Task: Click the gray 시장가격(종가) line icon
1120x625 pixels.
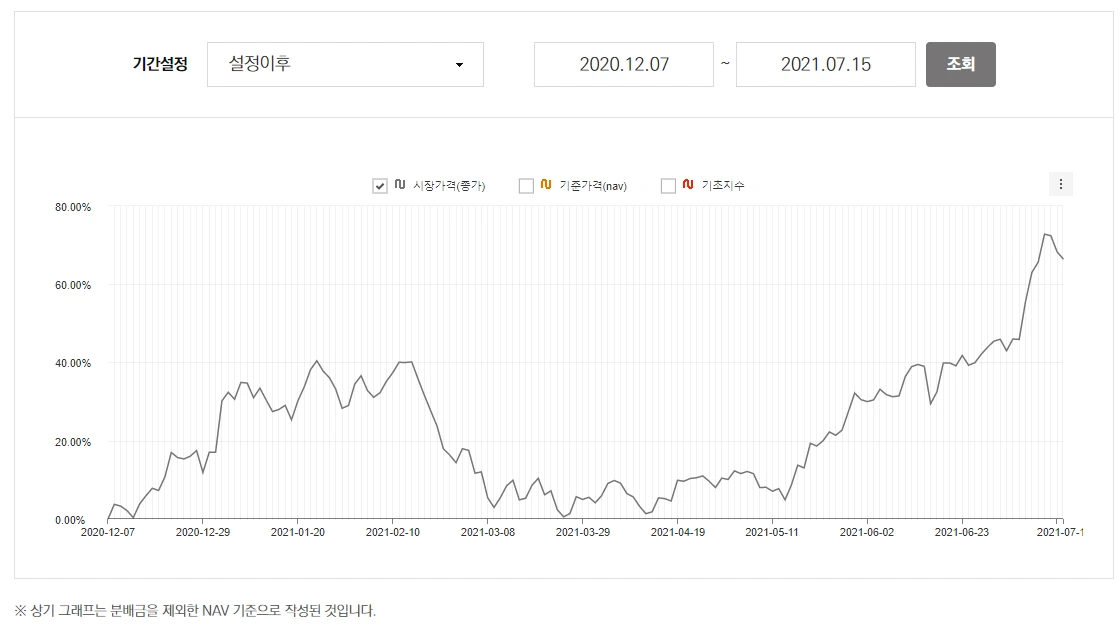Action: pos(400,184)
